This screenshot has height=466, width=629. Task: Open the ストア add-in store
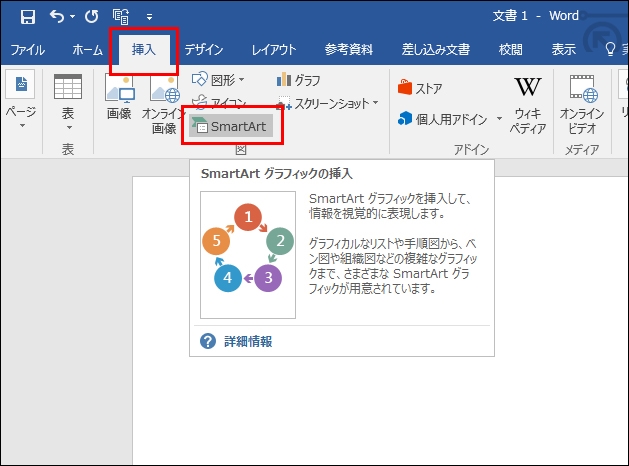(x=420, y=88)
